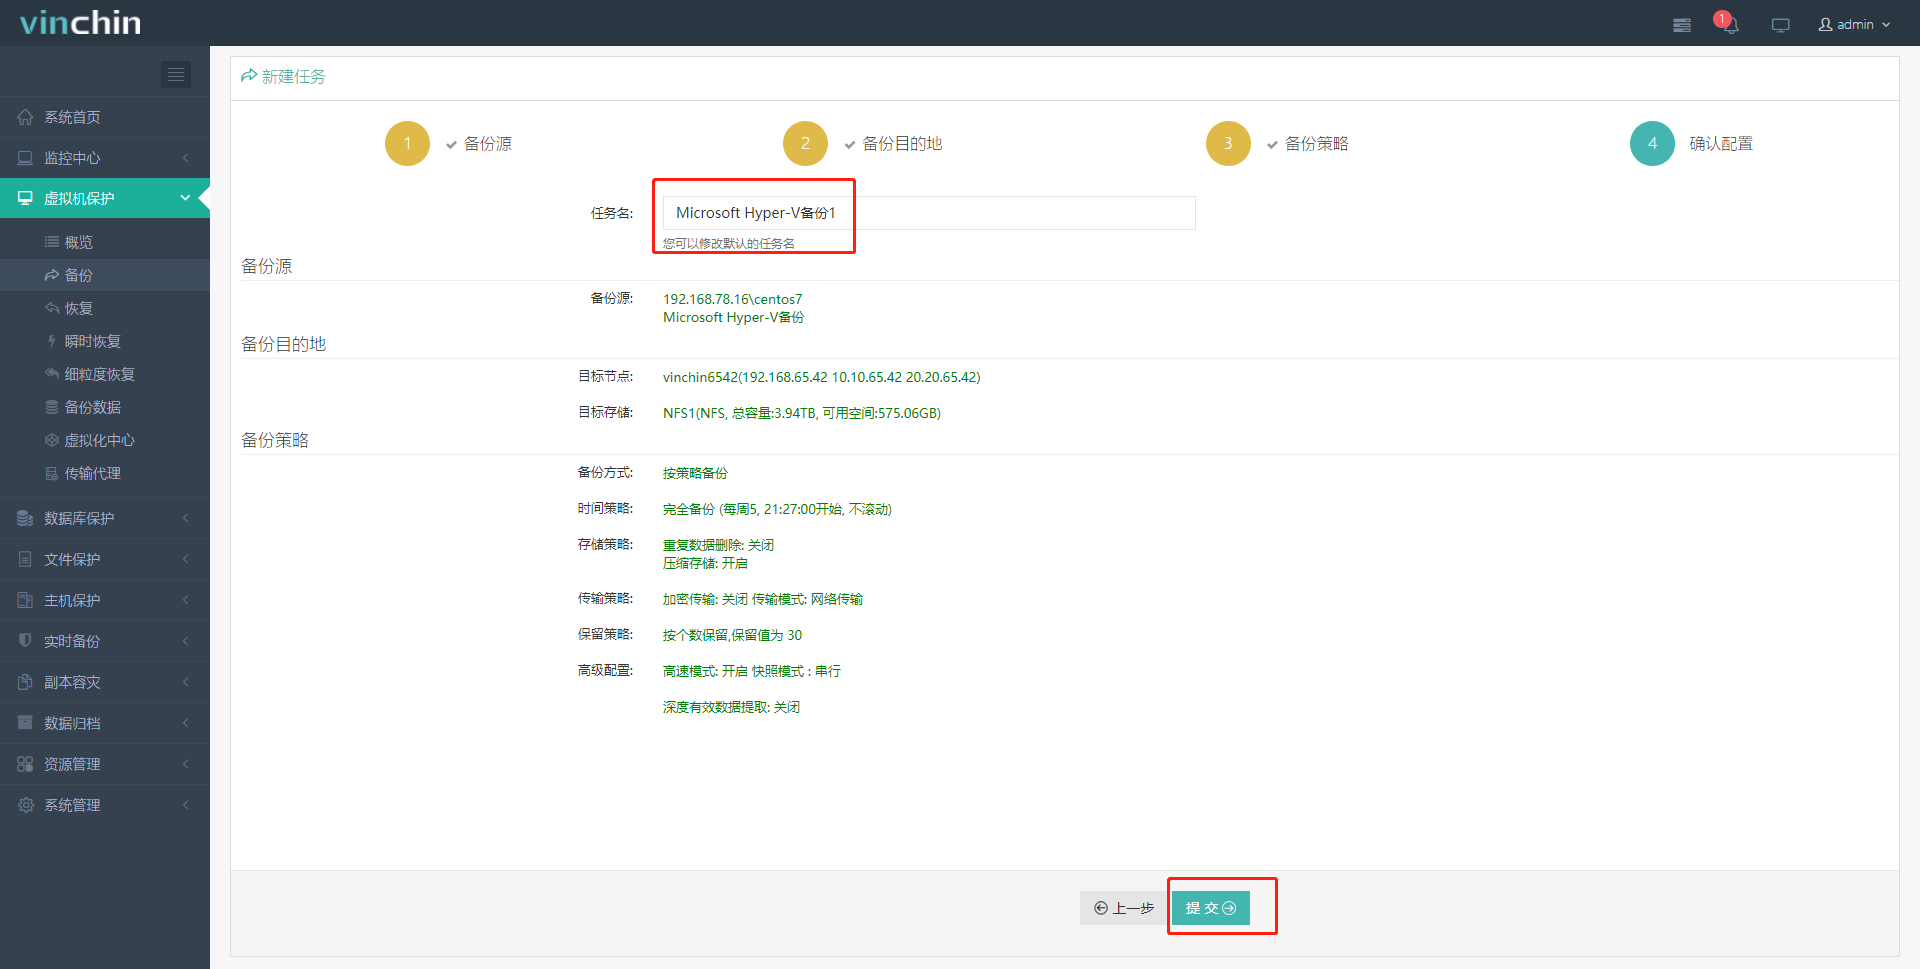The width and height of the screenshot is (1920, 969).
Task: Click the 实时备份 shield icon
Action: pos(25,641)
